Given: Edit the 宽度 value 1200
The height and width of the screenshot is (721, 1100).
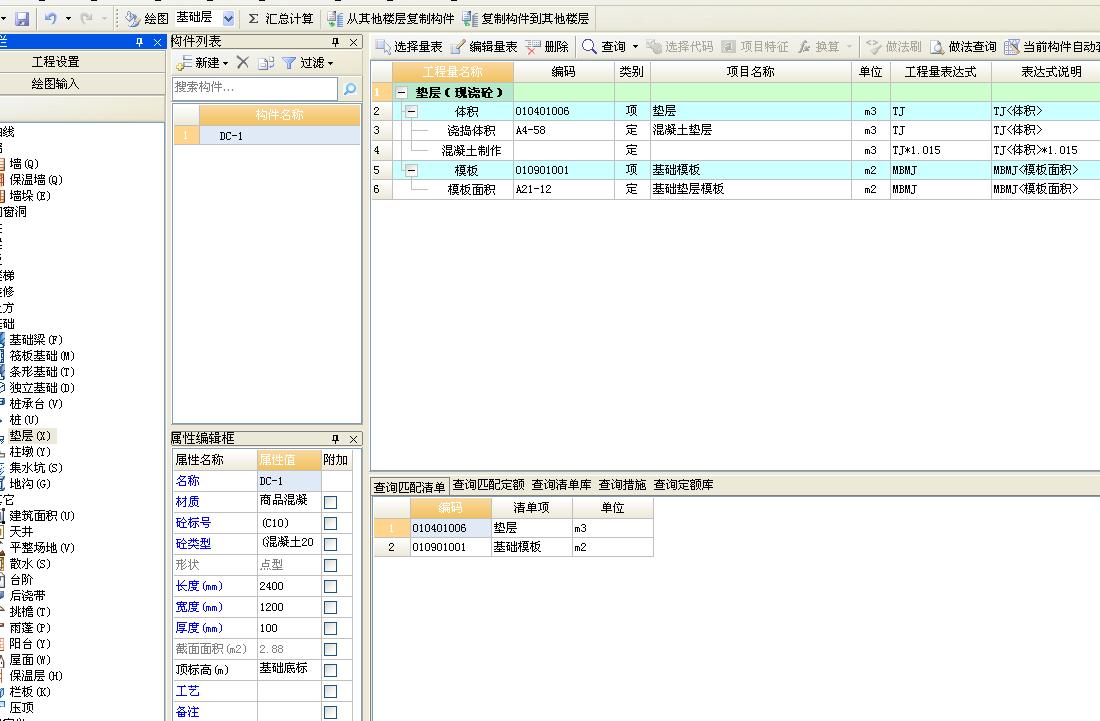Looking at the screenshot, I should point(289,607).
